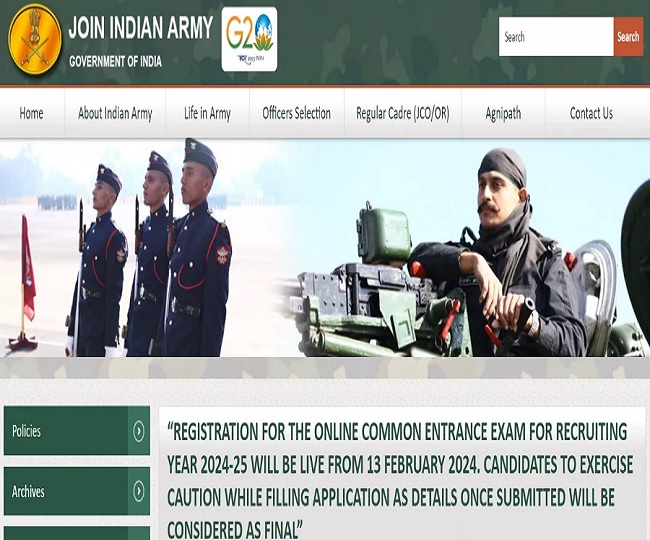This screenshot has width=650, height=540.
Task: Click the parade soldiers banner photo
Action: point(150,248)
